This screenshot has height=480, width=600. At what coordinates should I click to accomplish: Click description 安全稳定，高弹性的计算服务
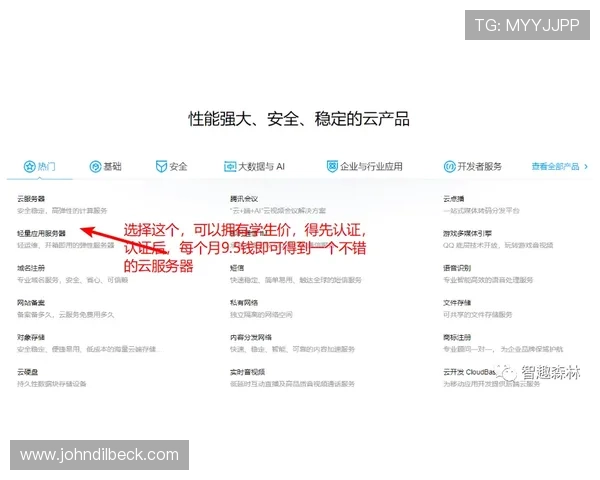click(62, 211)
